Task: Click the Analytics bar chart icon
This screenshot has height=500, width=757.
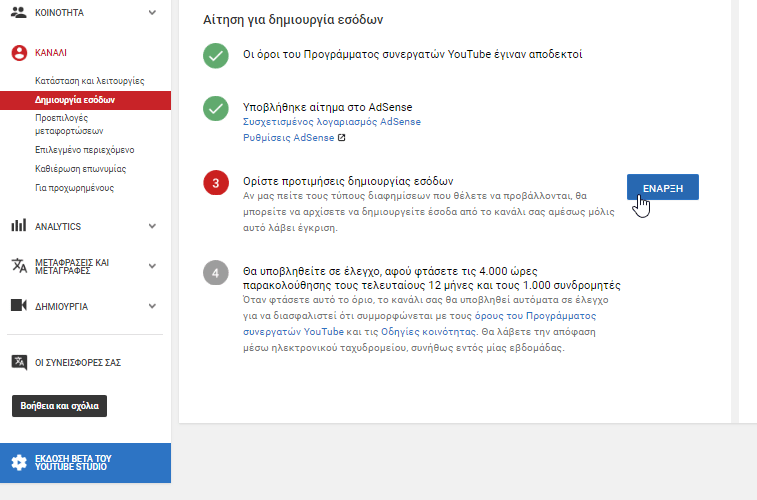Action: click(19, 225)
